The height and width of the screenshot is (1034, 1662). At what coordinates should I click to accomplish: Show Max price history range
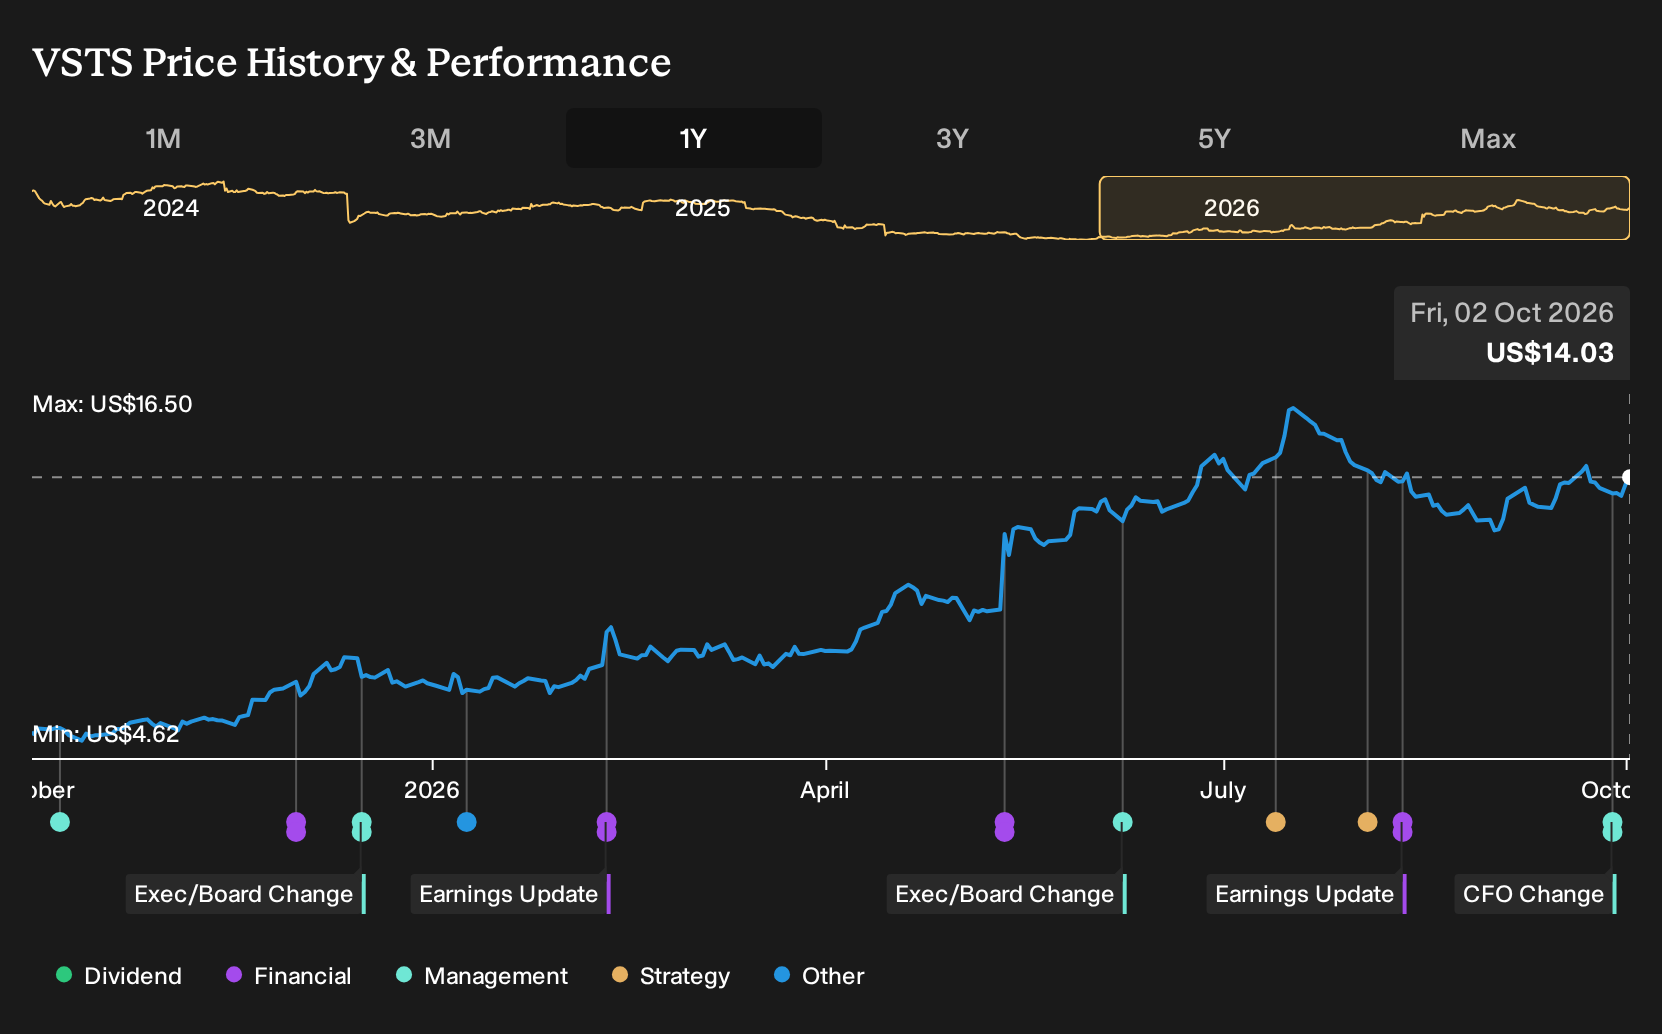[x=1487, y=138]
